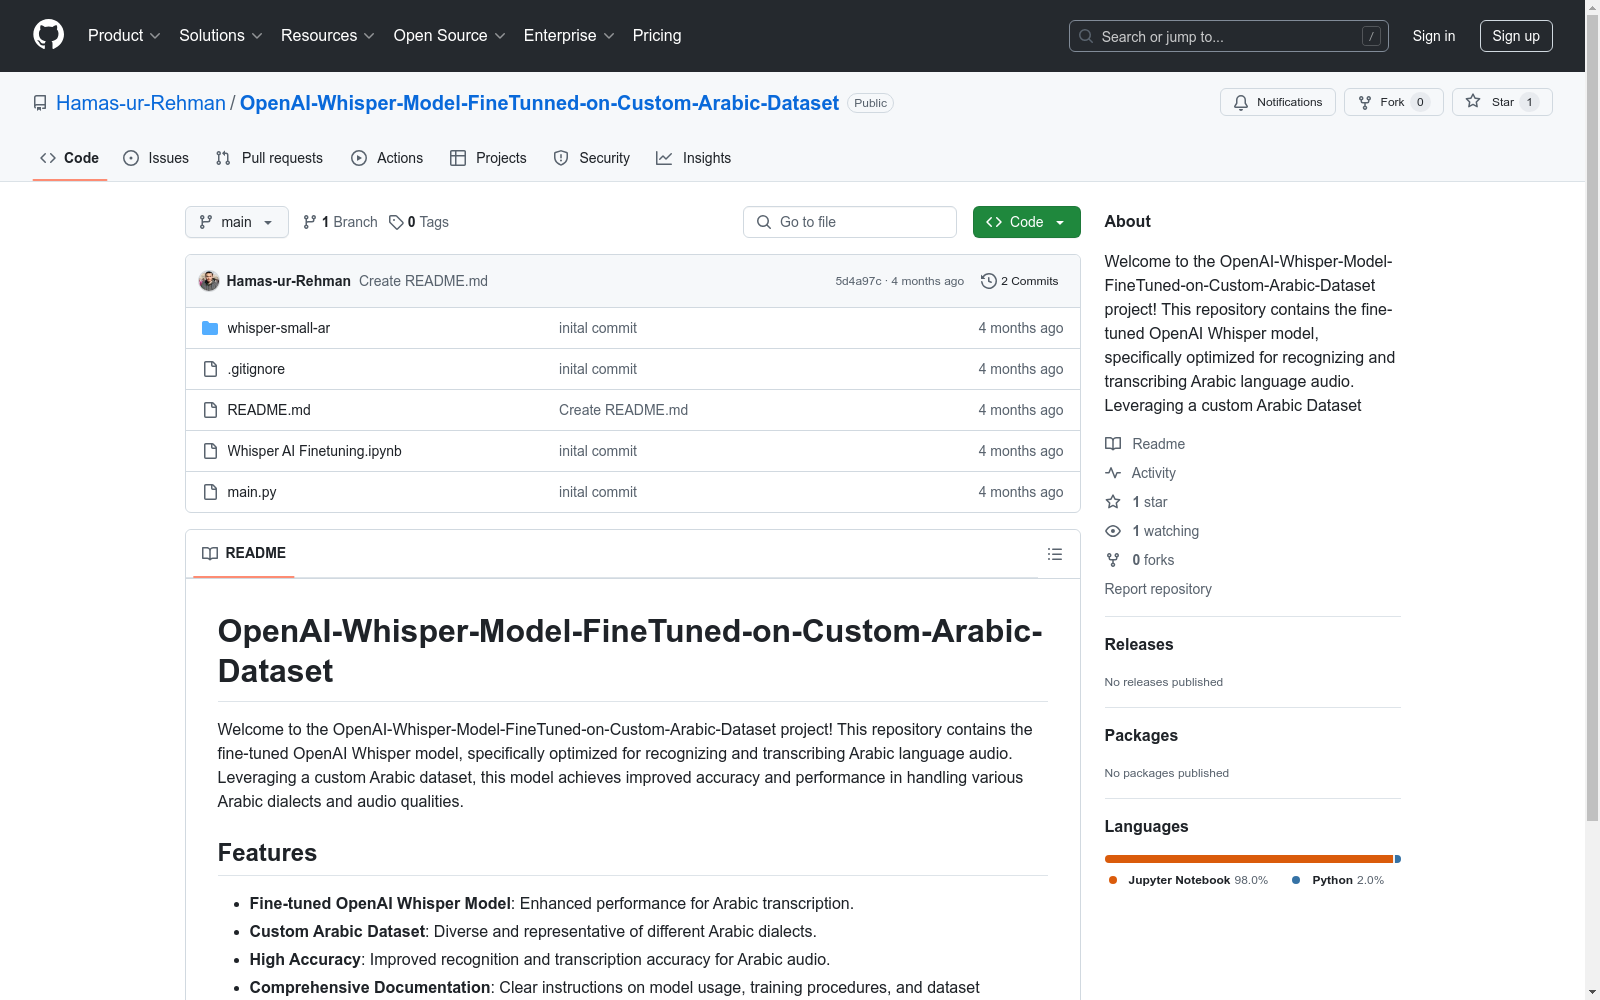Open the Insights tab
1600x1000 pixels.
pos(694,158)
